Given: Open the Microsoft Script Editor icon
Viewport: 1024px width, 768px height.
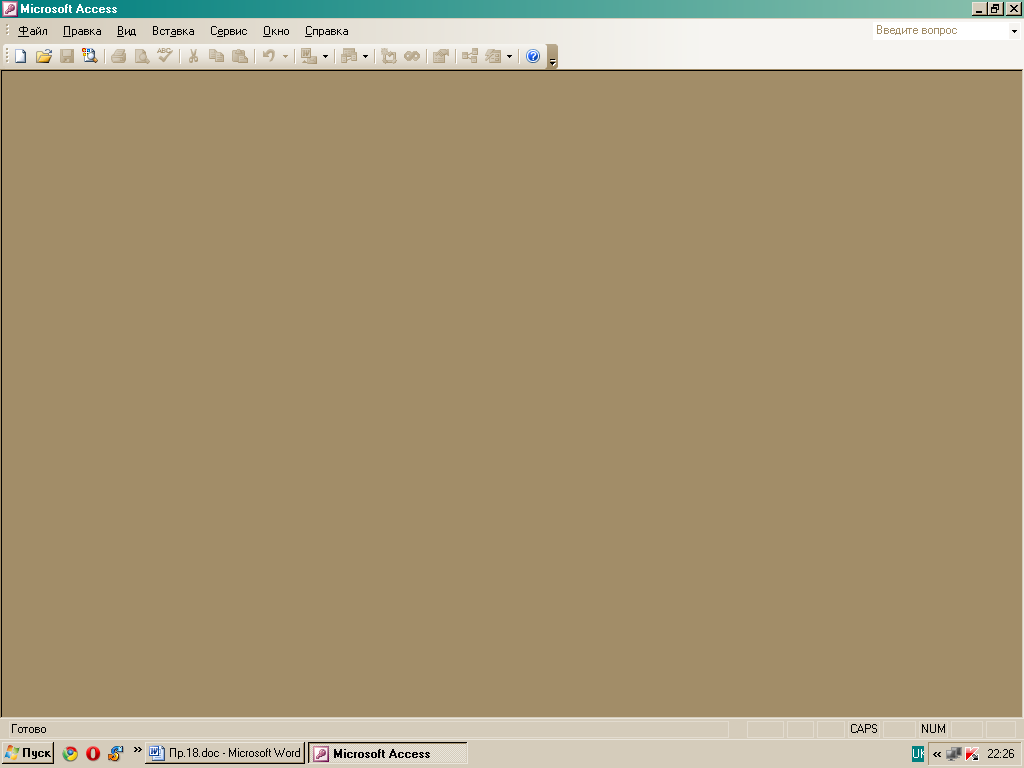Looking at the screenshot, I should [x=412, y=56].
